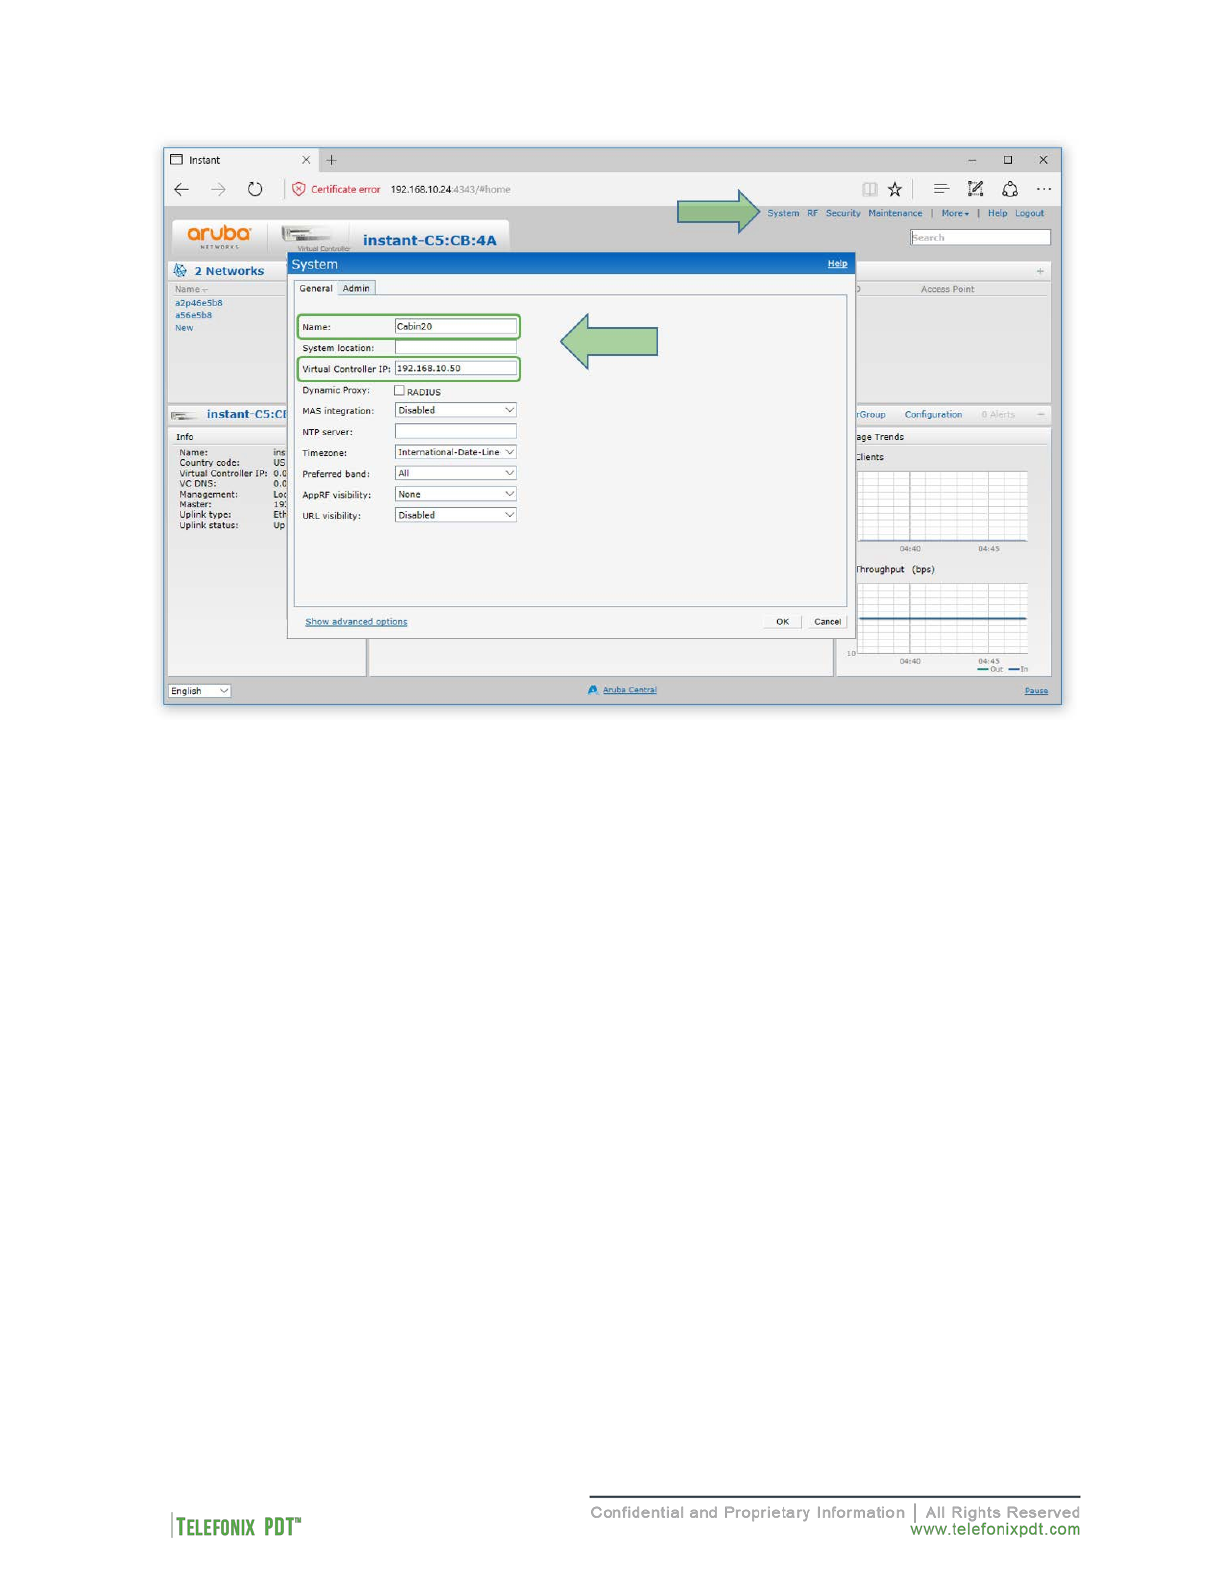1224x1584 pixels.
Task: Click the top-bar Help link
Action: tap(997, 213)
